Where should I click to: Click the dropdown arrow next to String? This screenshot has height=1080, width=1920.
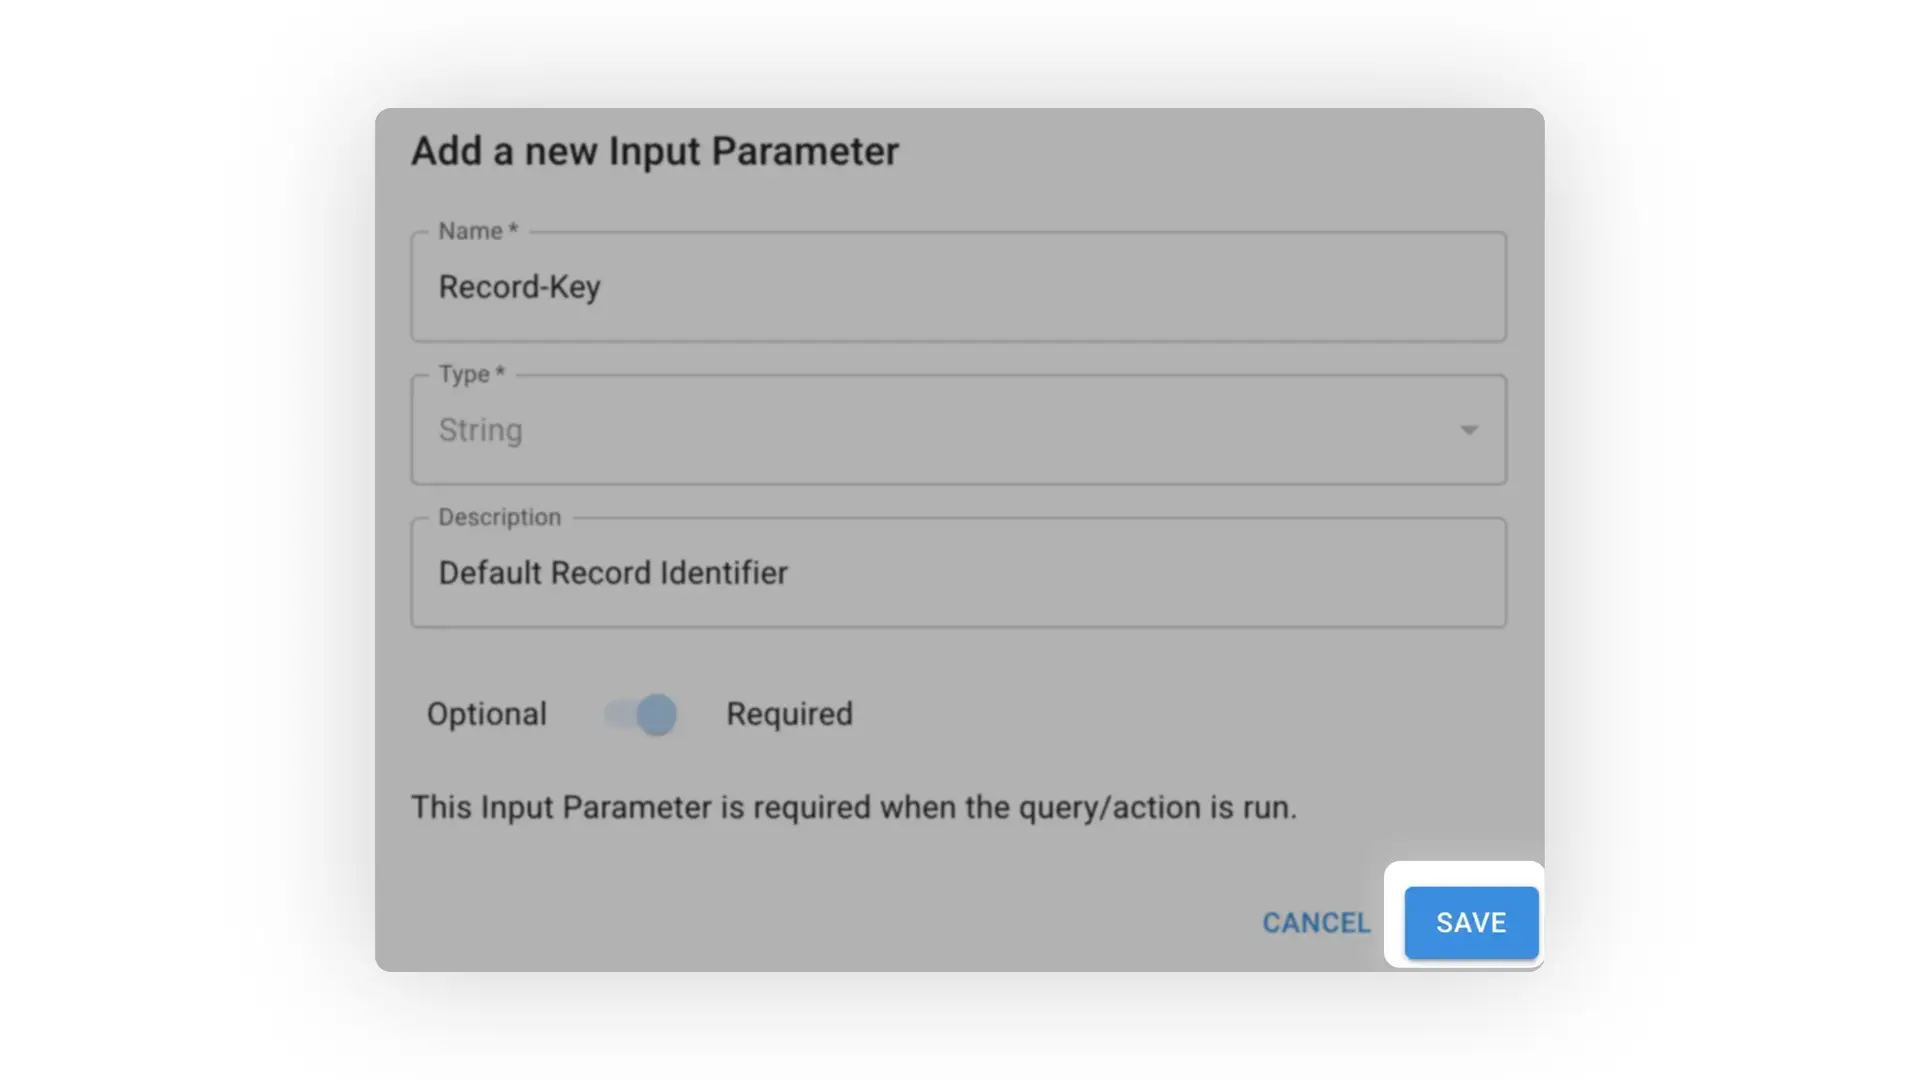1468,429
